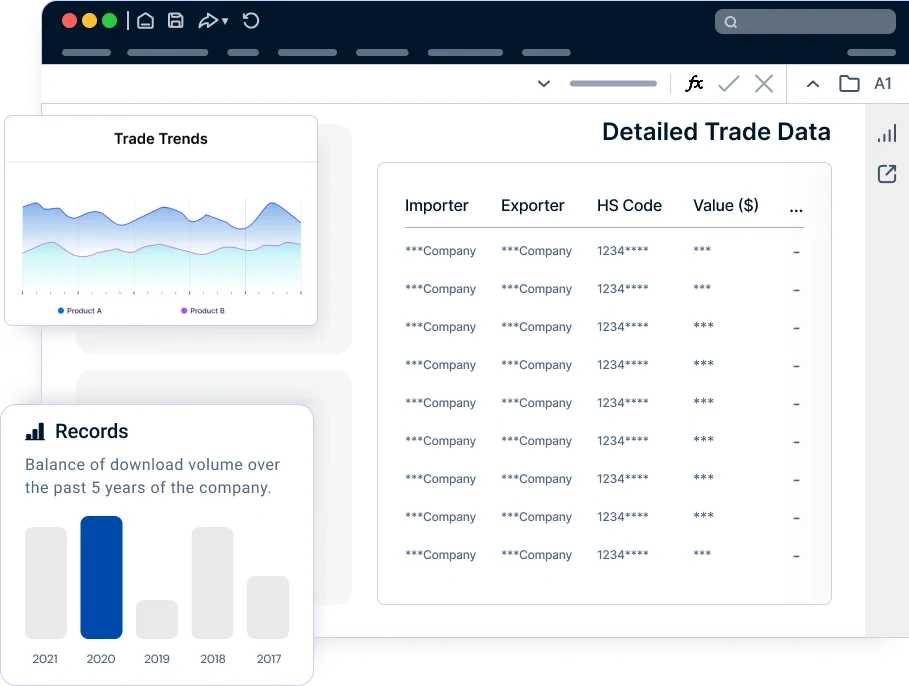The width and height of the screenshot is (909, 686).
Task: Collapse with the chevron-up arrow
Action: [813, 84]
